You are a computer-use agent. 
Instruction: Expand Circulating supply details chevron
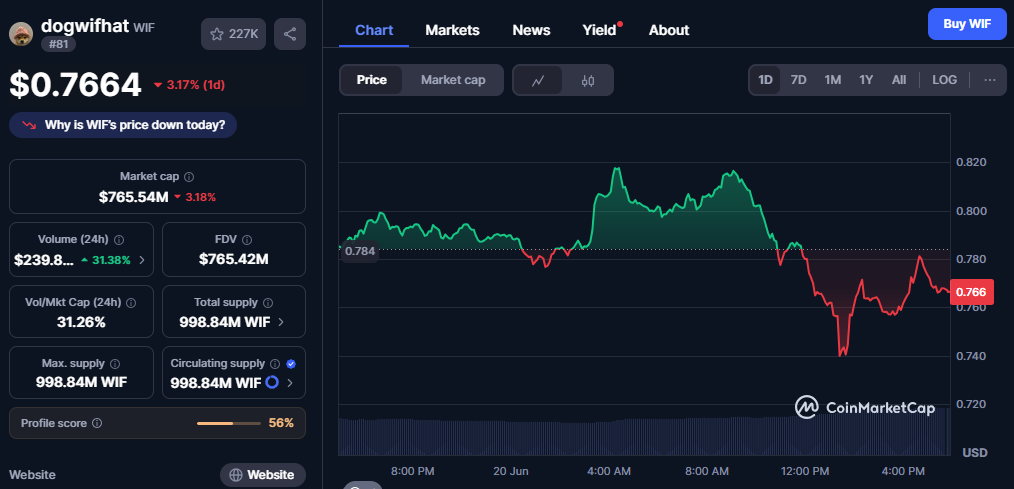(290, 383)
